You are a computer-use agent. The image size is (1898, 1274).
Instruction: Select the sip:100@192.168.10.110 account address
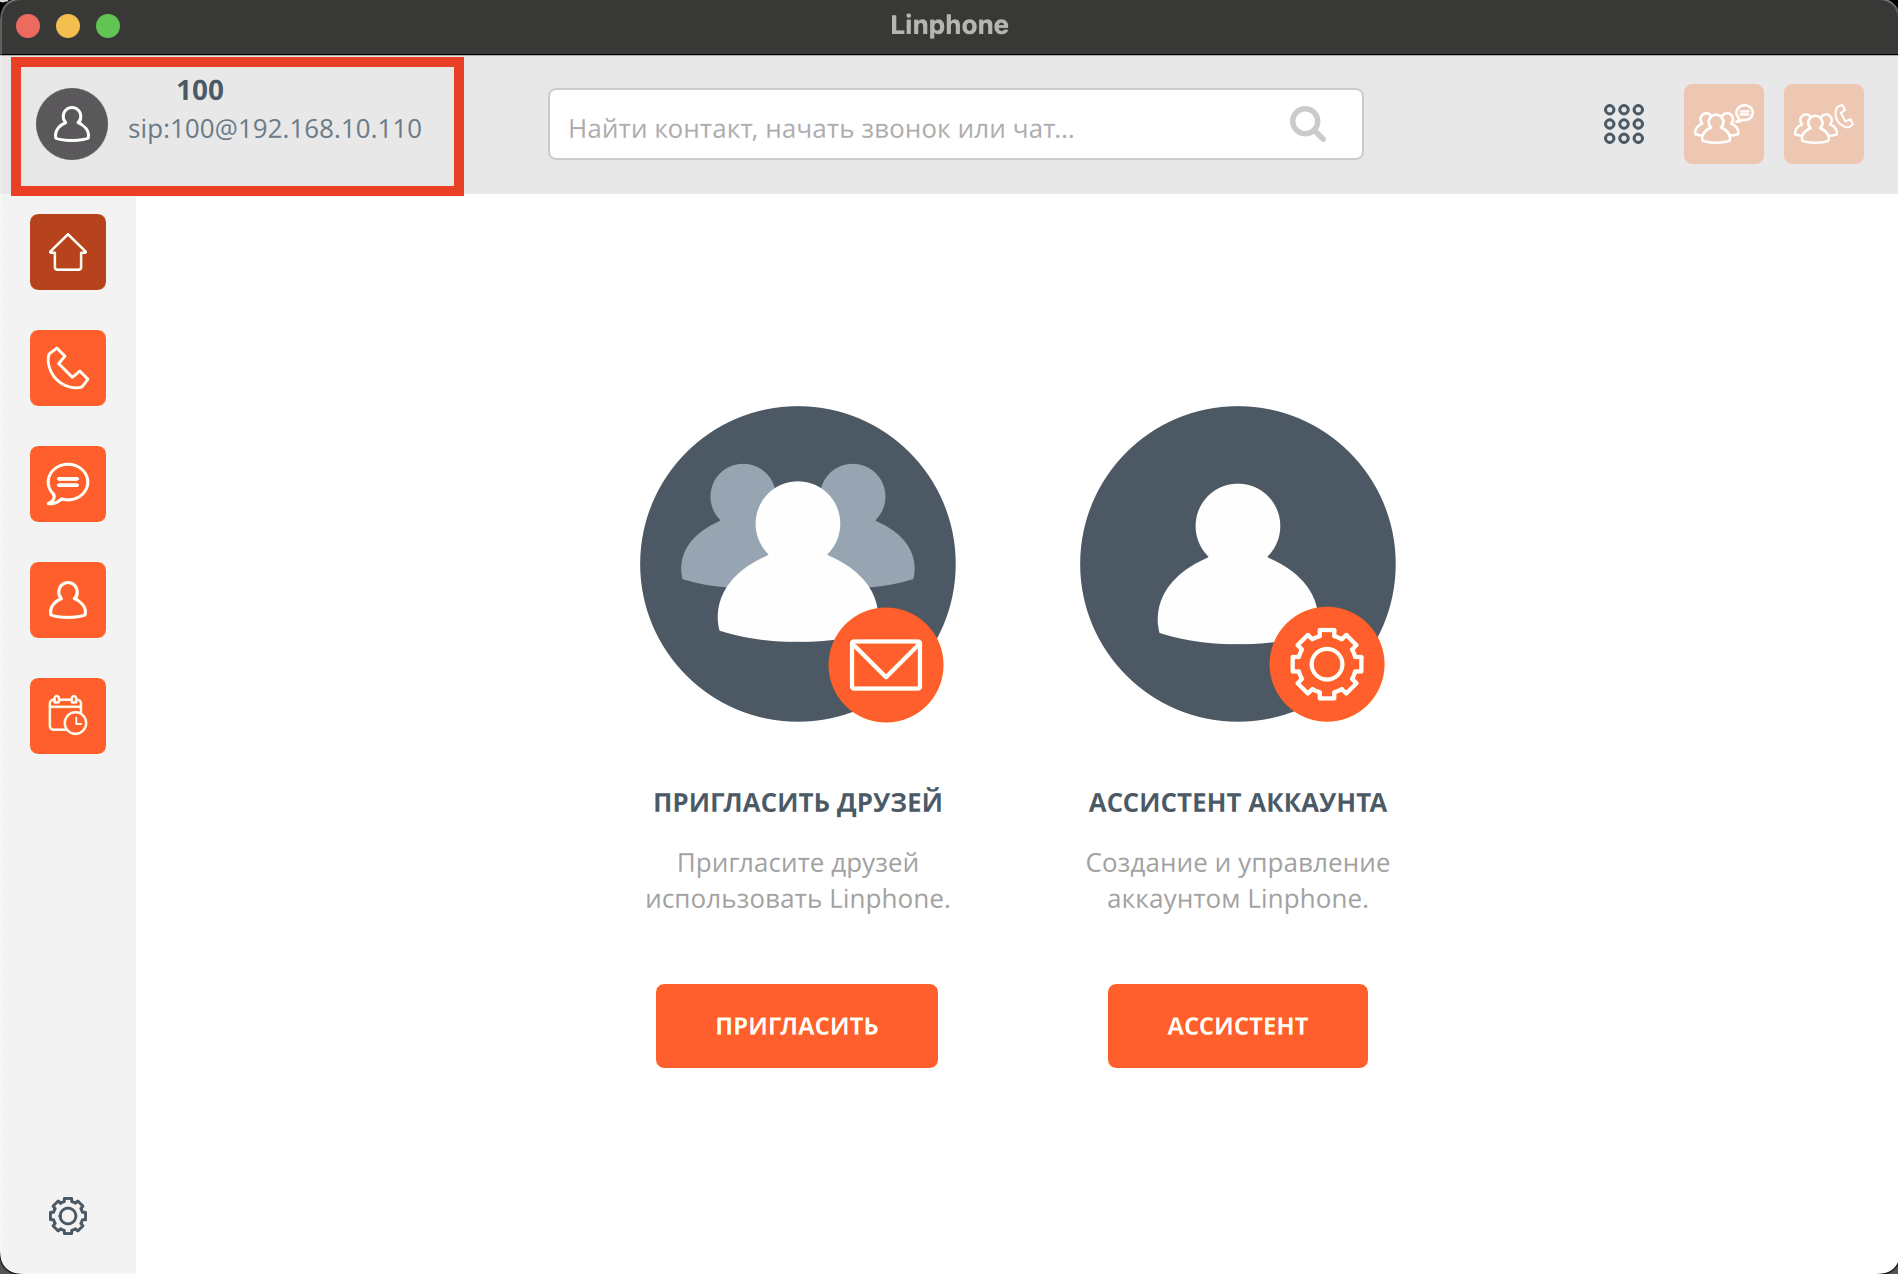pos(275,129)
